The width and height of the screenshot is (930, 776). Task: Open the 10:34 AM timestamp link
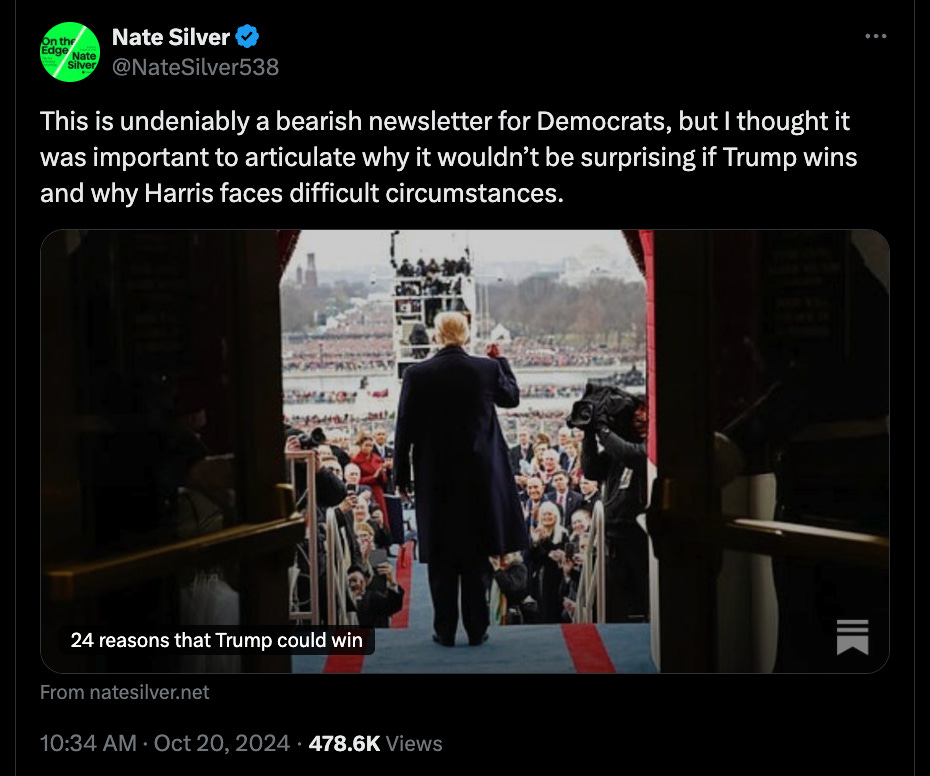coord(88,743)
